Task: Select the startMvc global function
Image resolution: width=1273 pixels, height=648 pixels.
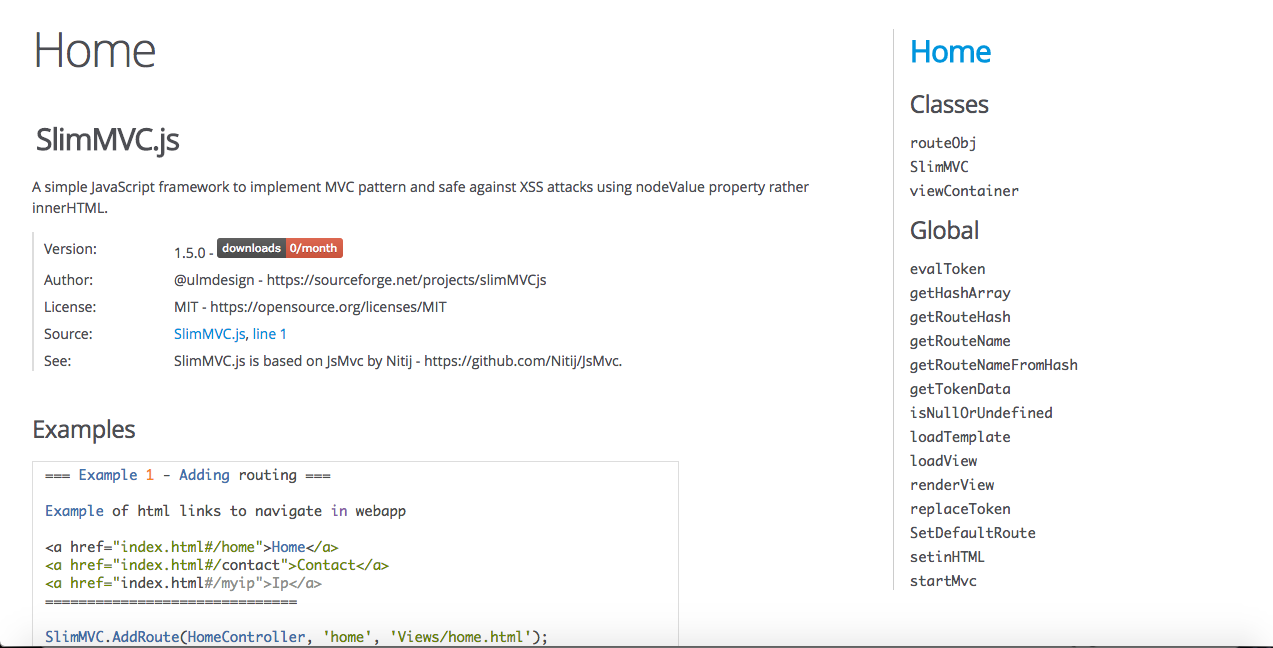Action: 942,580
